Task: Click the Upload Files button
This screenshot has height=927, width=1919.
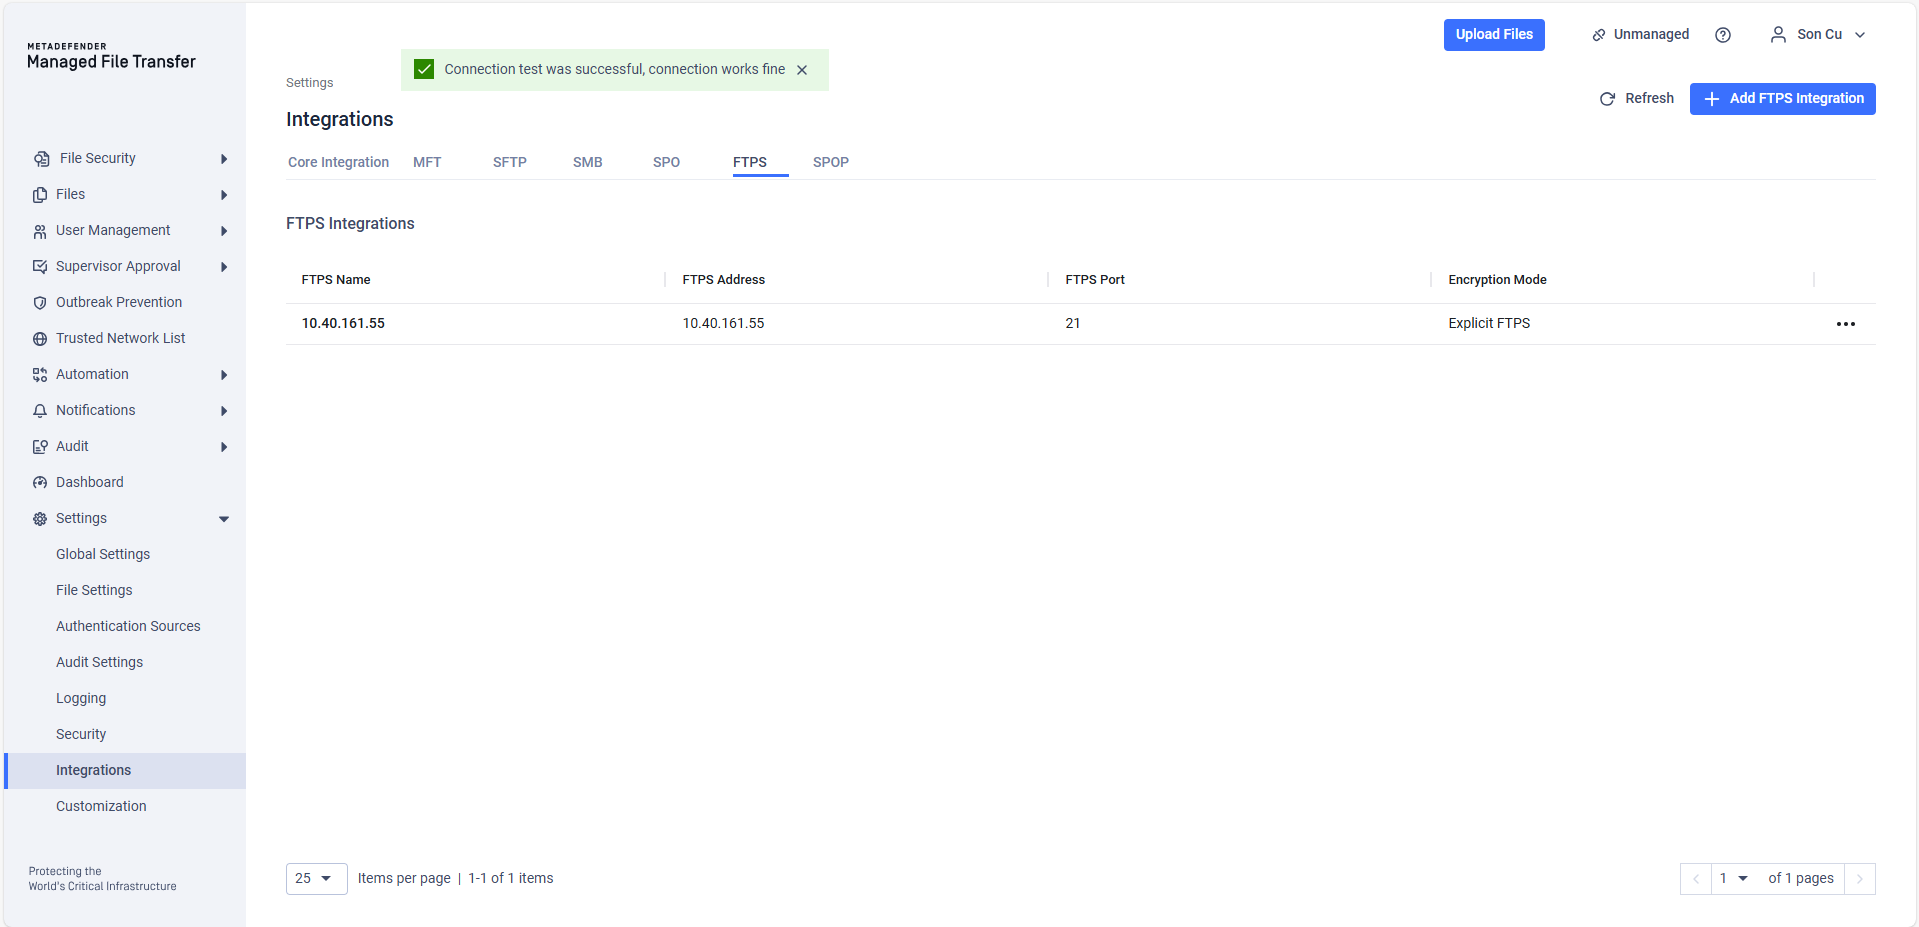Action: 1493,35
